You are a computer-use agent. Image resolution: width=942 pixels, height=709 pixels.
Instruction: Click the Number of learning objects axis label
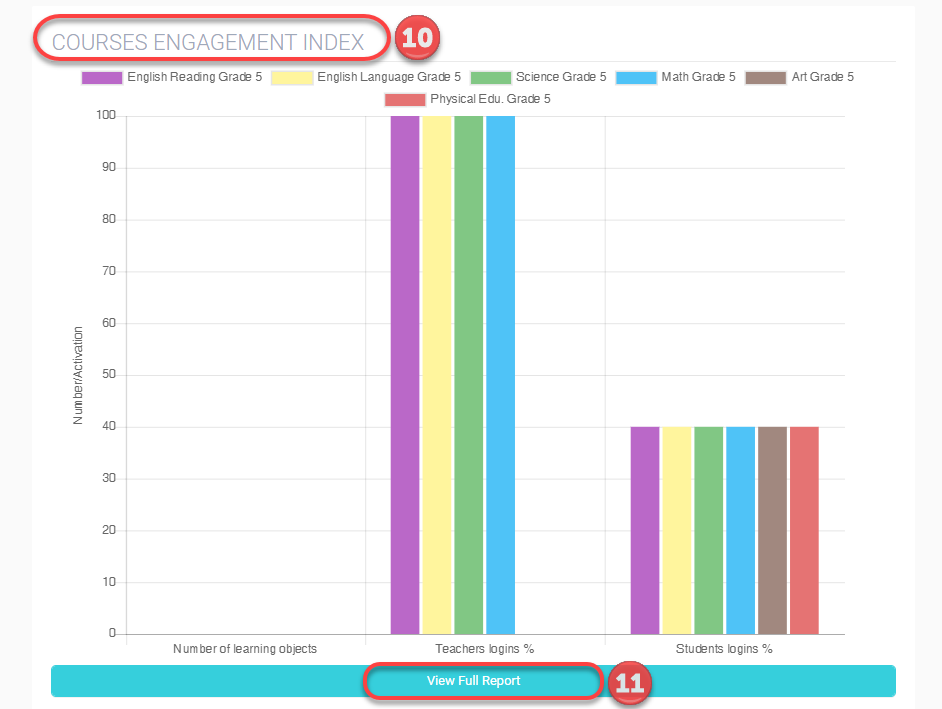(245, 649)
